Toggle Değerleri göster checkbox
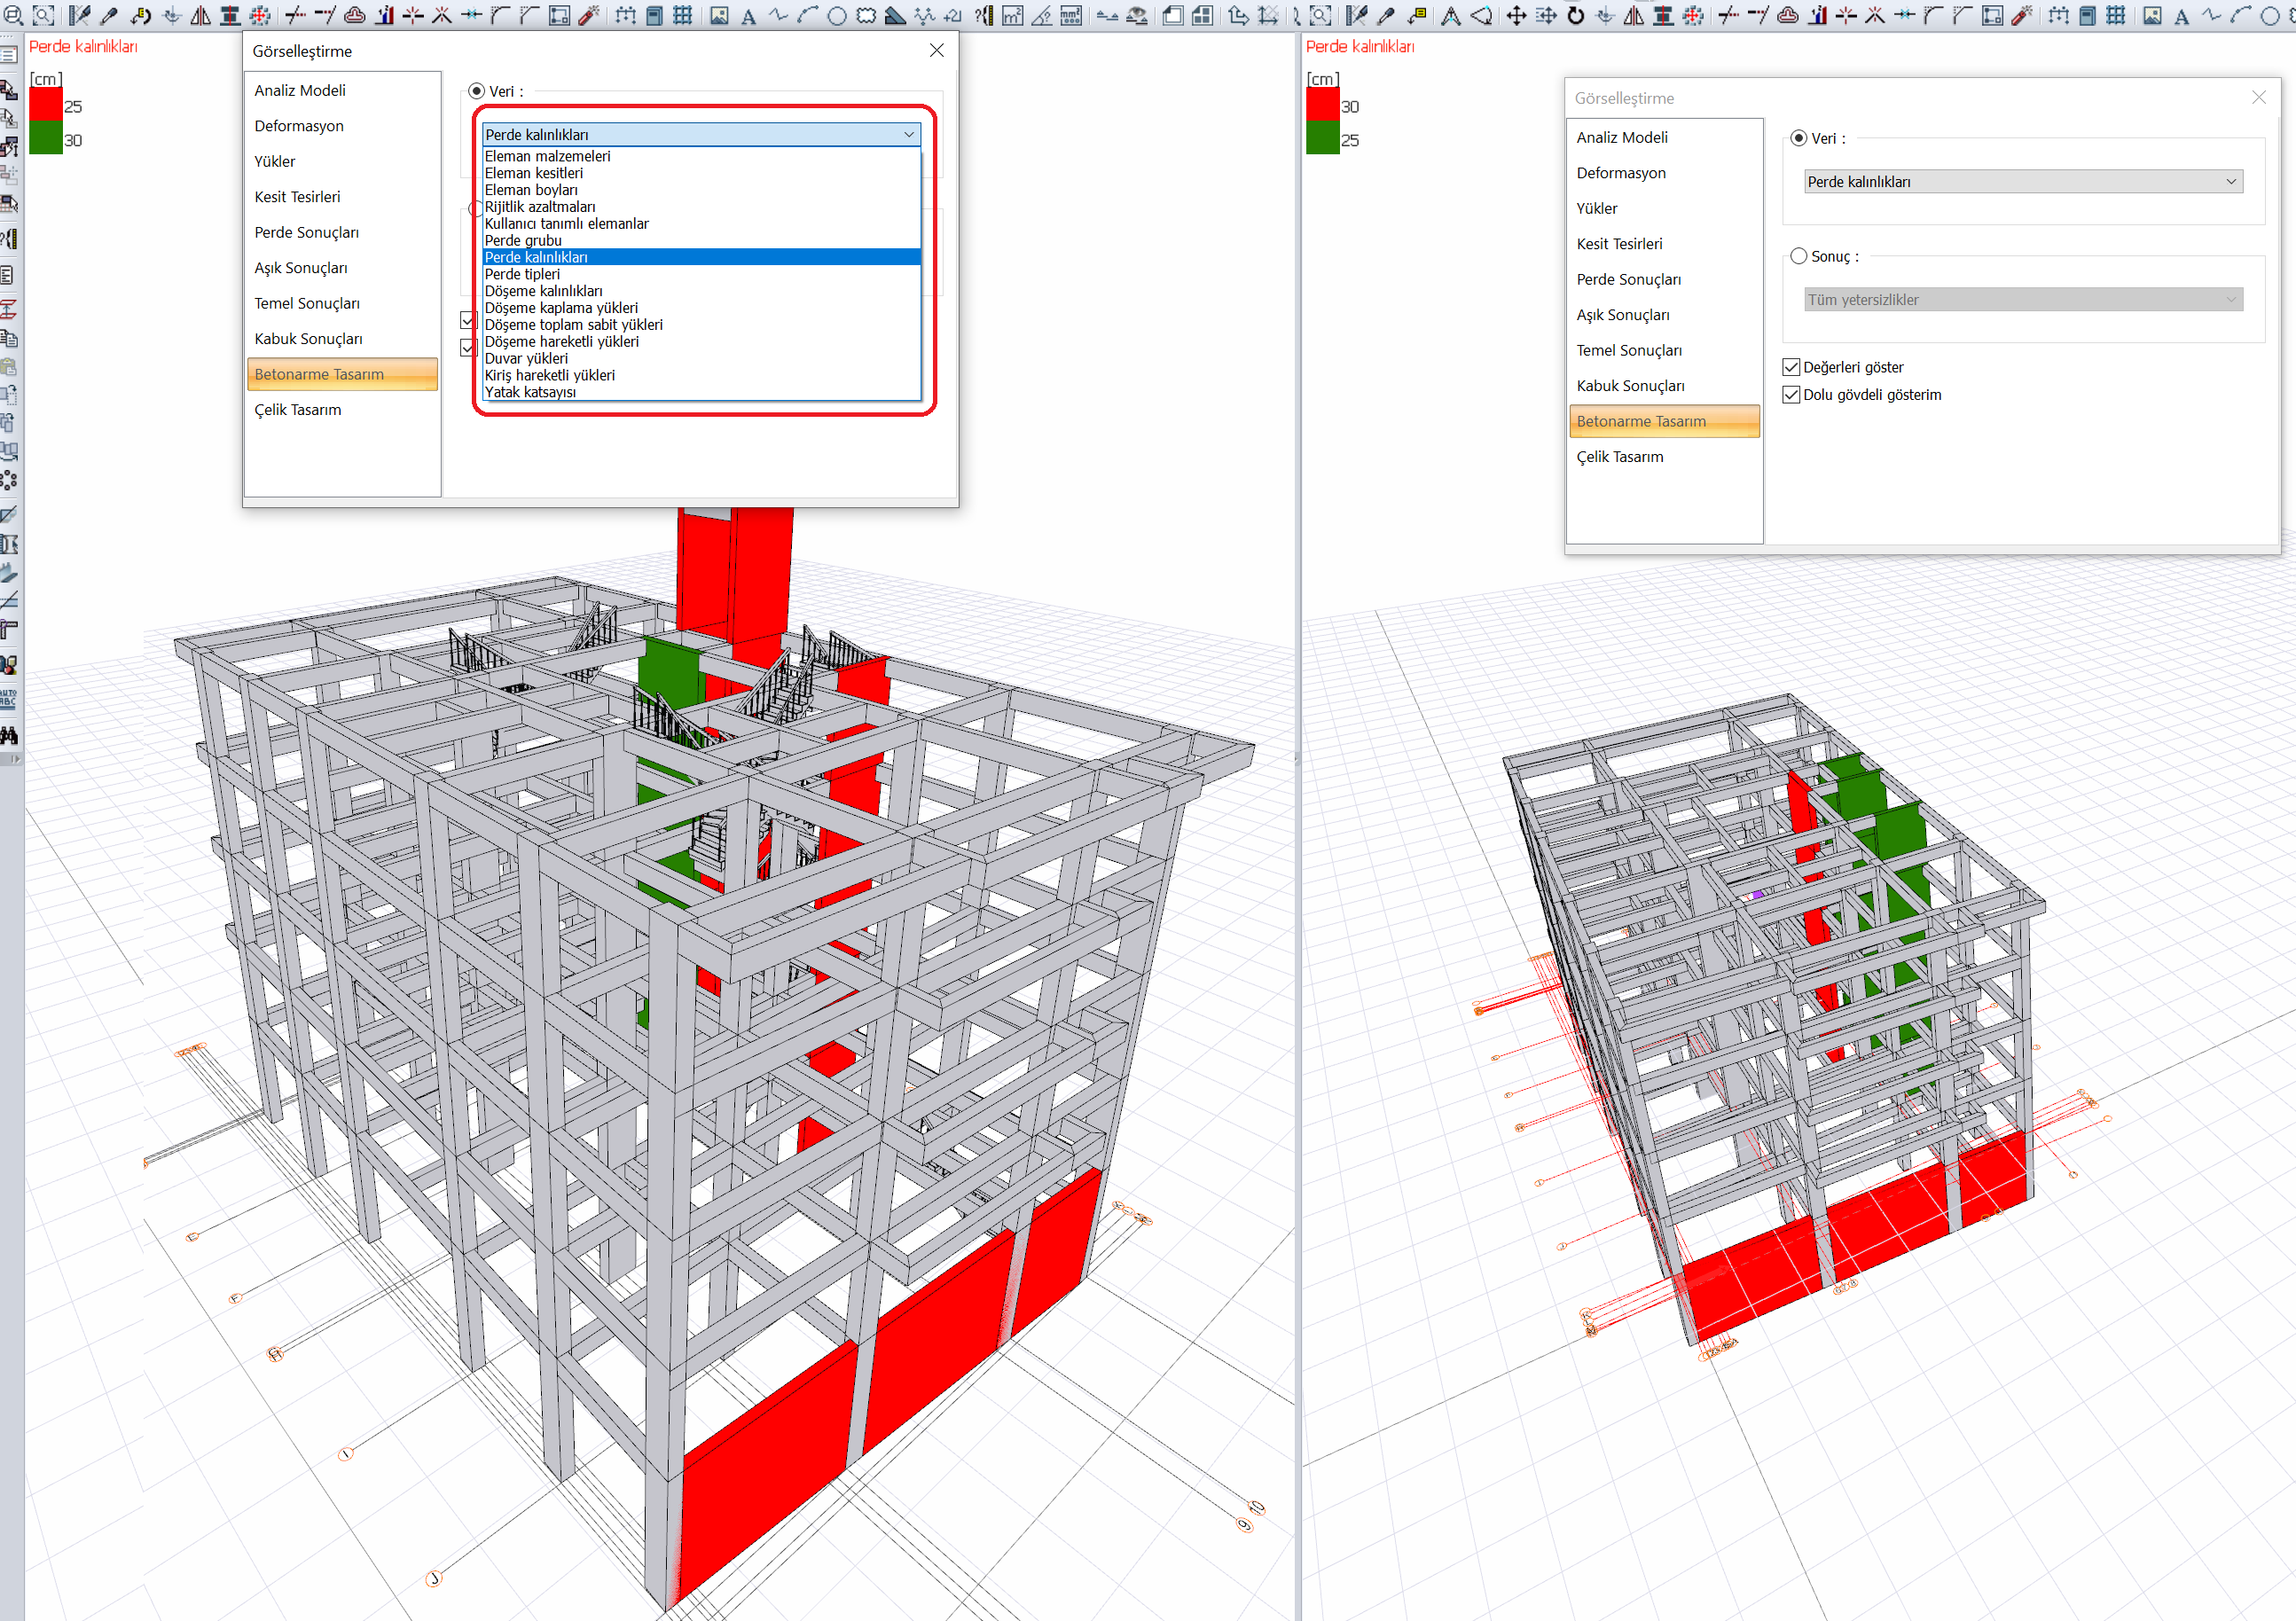 [x=1791, y=367]
